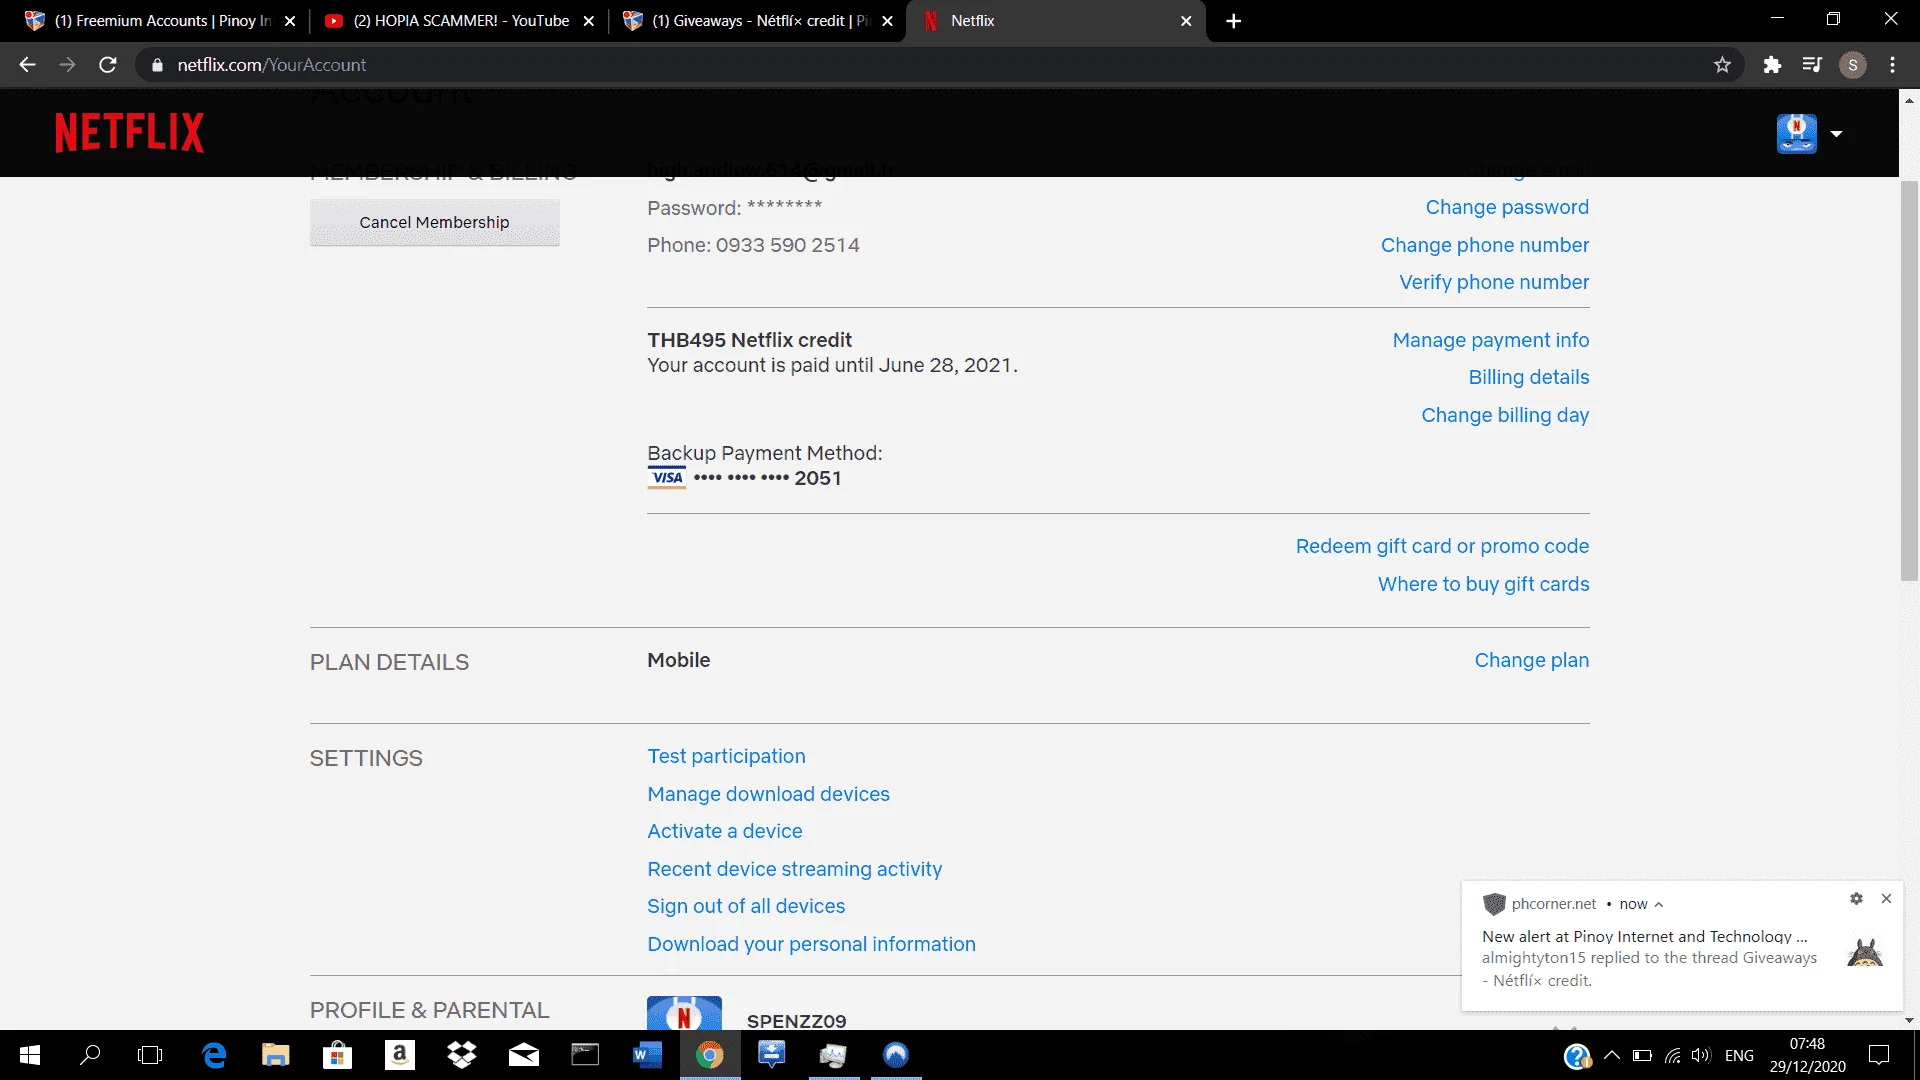The width and height of the screenshot is (1920, 1080).
Task: Open volume control in system tray
Action: (1701, 1055)
